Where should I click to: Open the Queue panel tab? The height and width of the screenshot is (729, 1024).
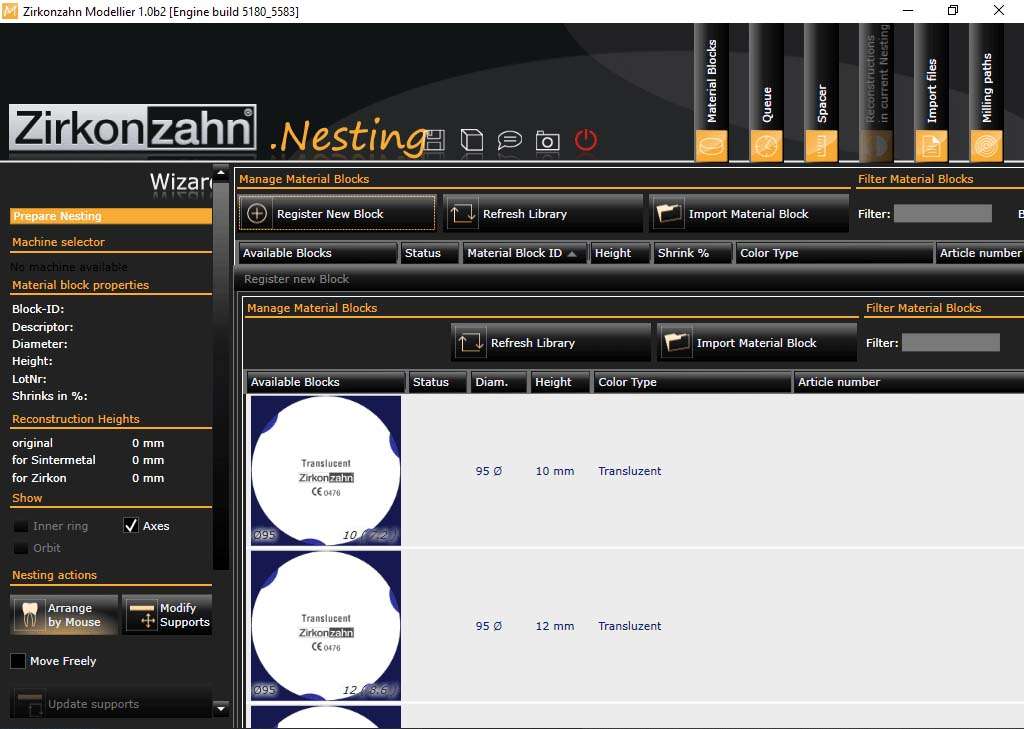[766, 94]
